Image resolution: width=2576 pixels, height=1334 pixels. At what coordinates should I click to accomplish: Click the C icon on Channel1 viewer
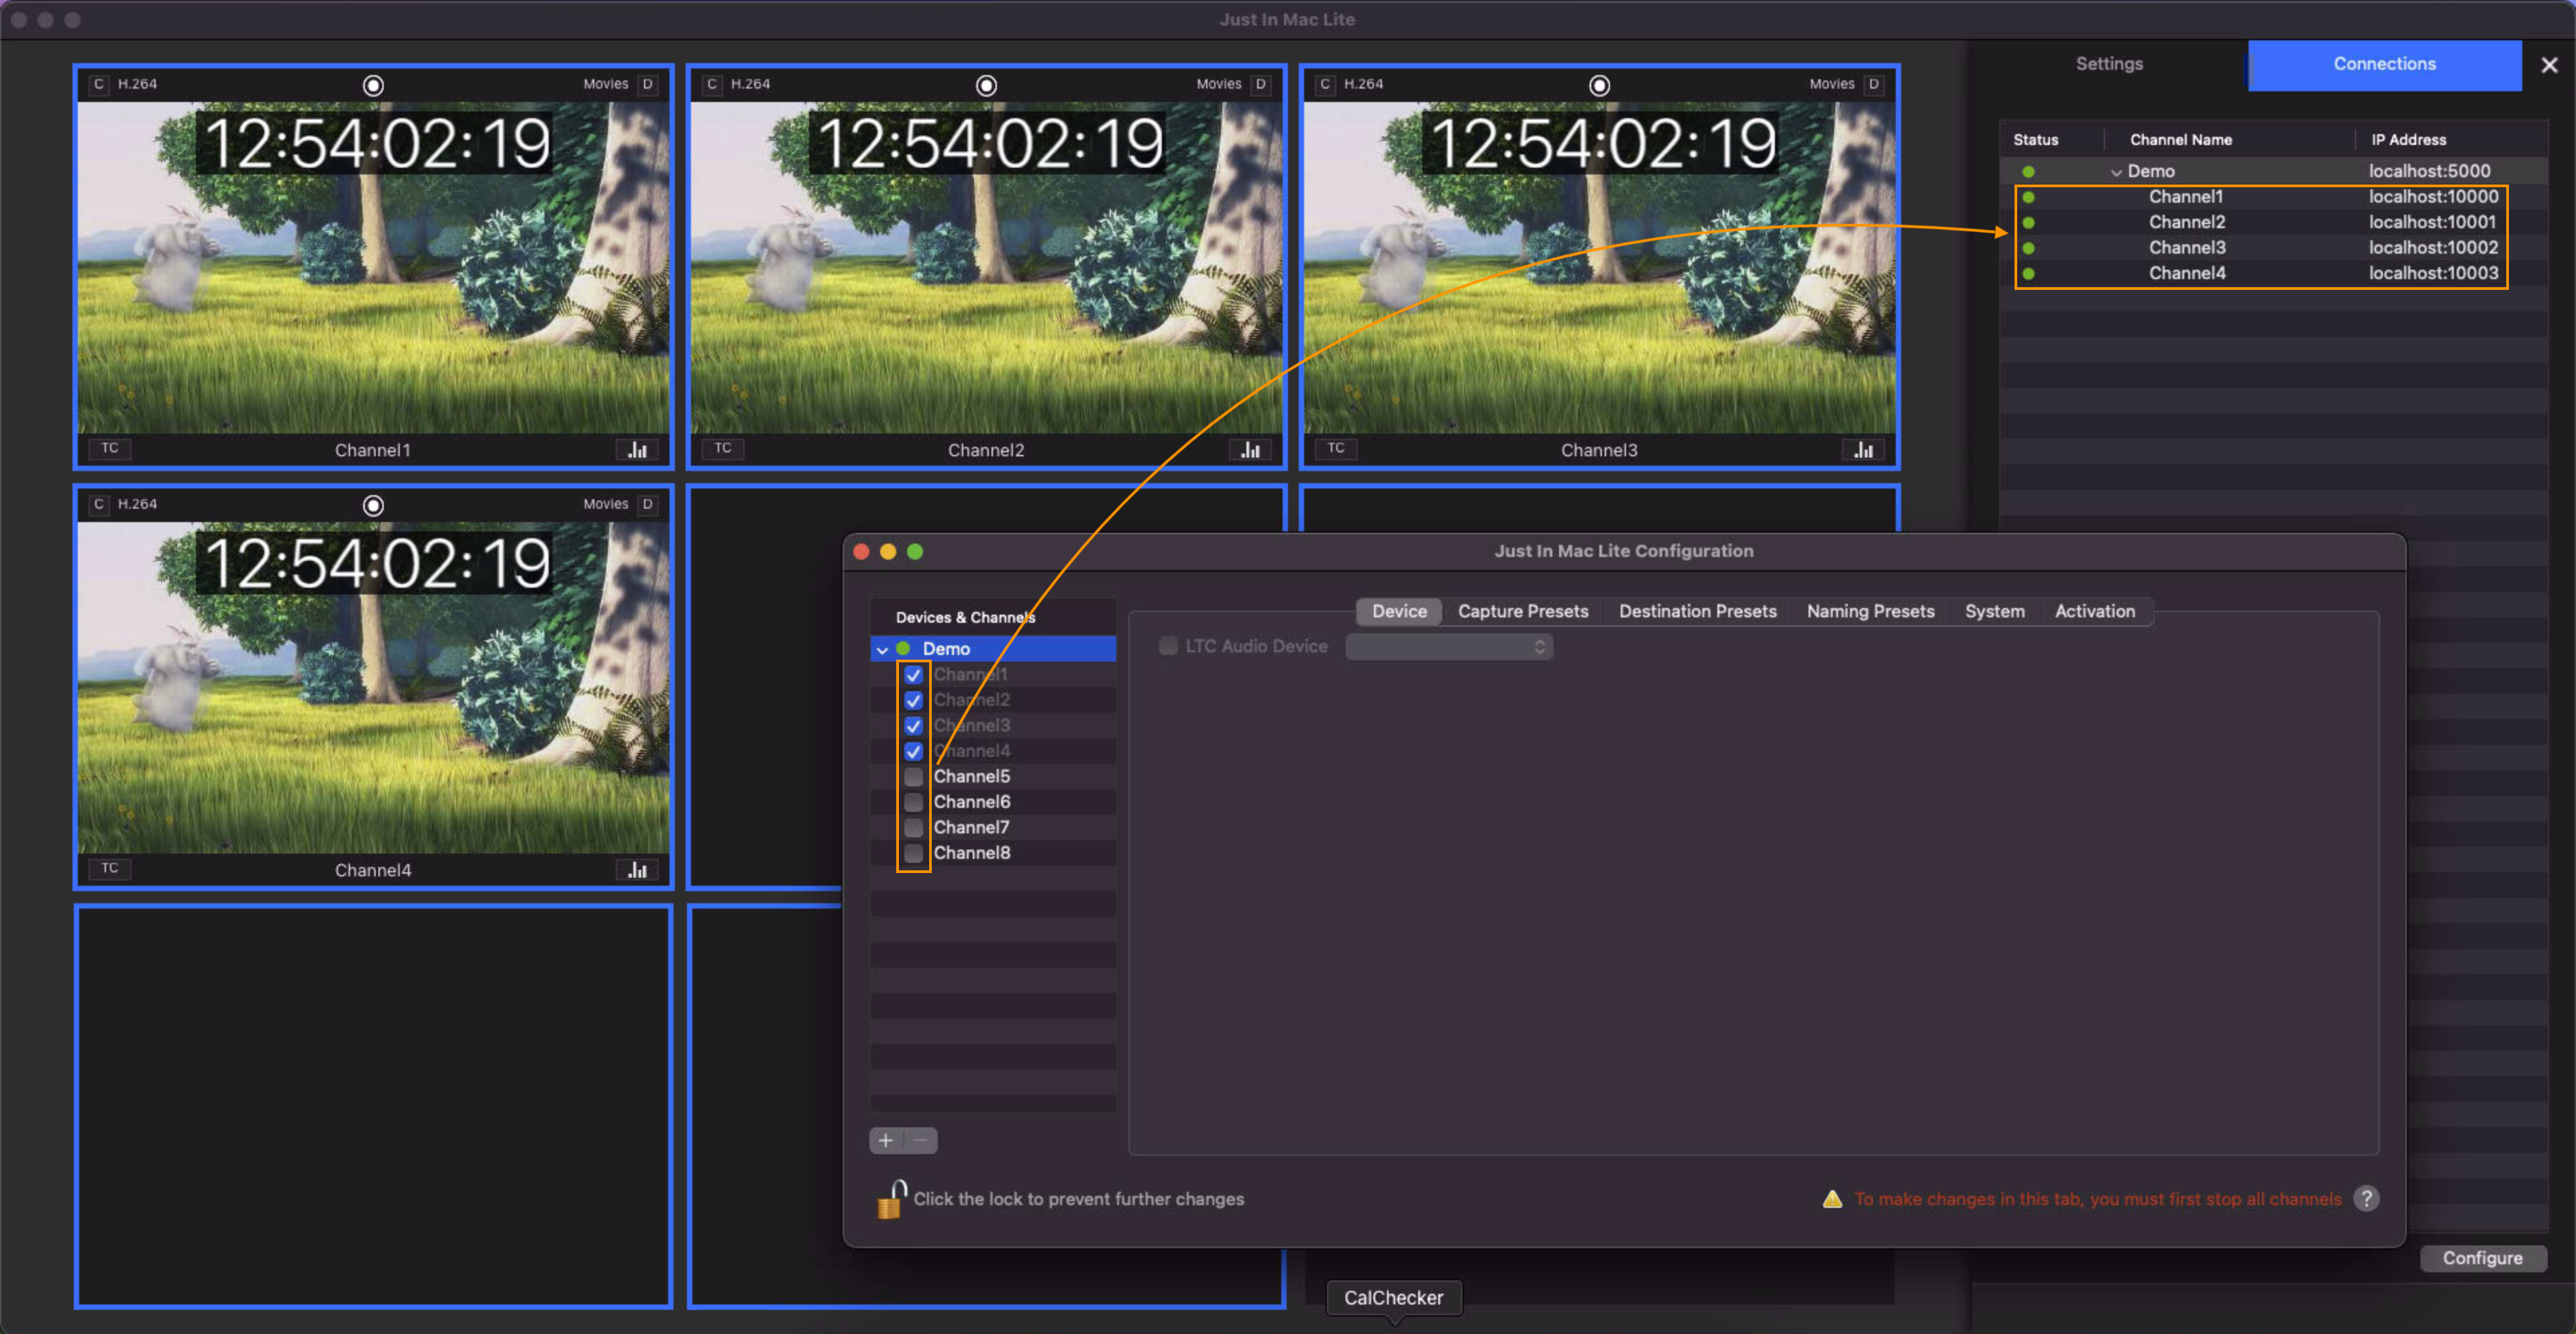tap(98, 84)
